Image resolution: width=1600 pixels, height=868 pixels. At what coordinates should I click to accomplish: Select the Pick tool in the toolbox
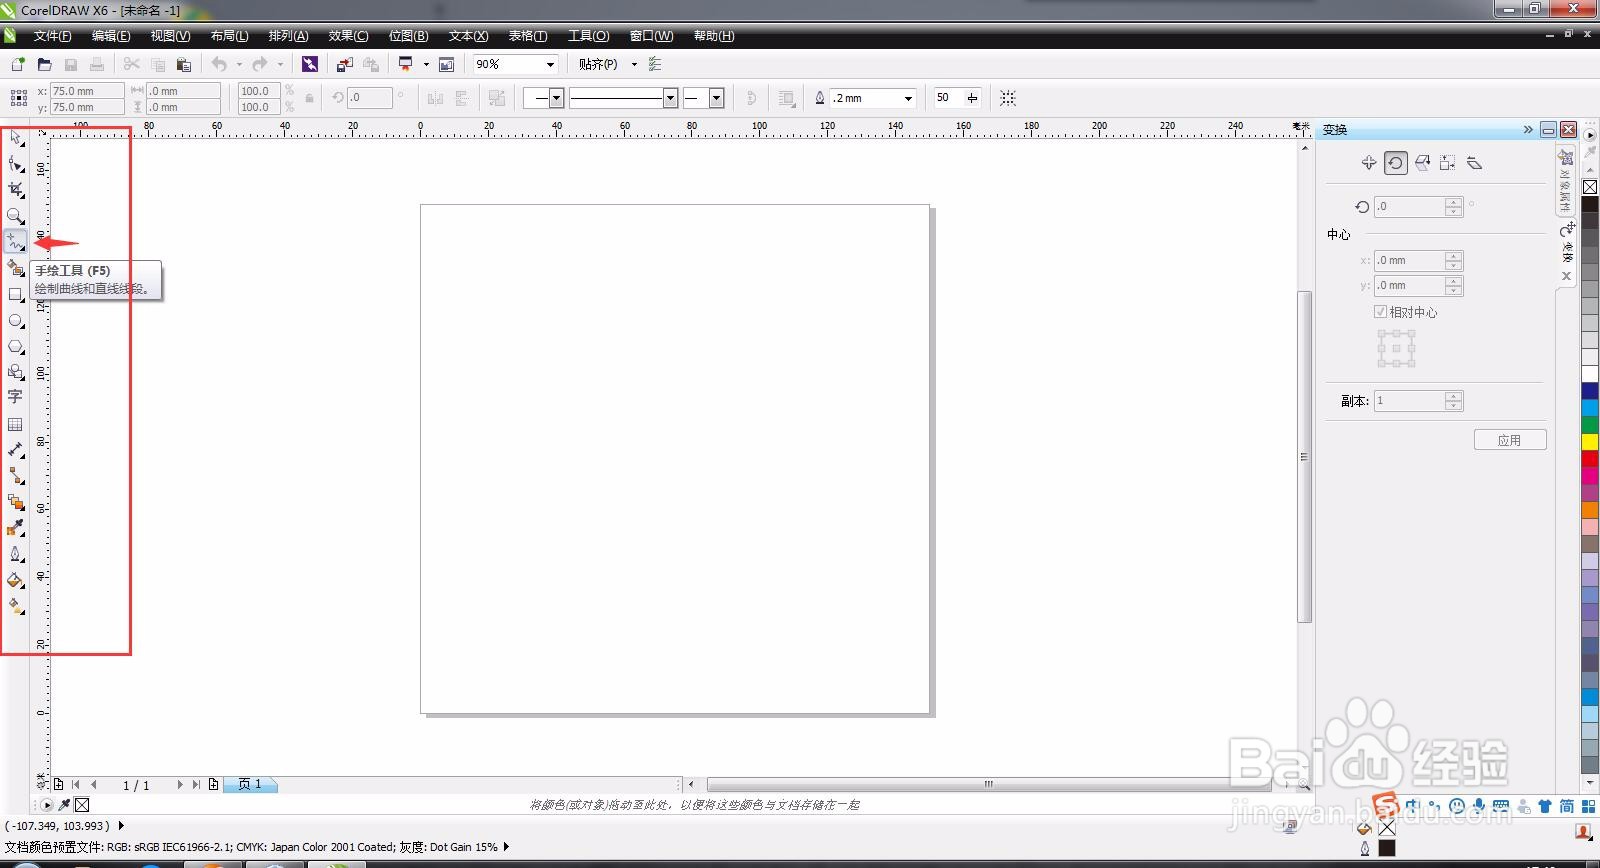16,138
